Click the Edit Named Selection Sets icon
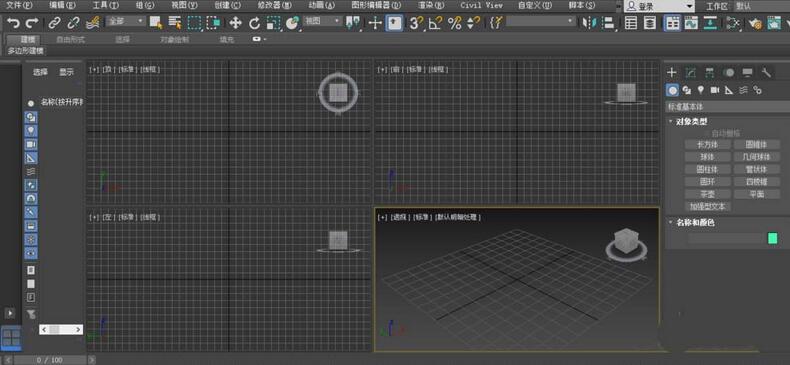The height and width of the screenshot is (365, 790). point(496,23)
